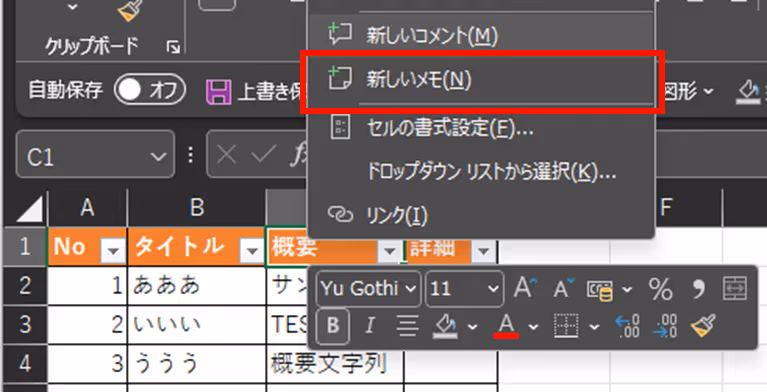Toggle Italic in mini toolbar
Viewport: 767px width, 392px height.
coord(370,325)
